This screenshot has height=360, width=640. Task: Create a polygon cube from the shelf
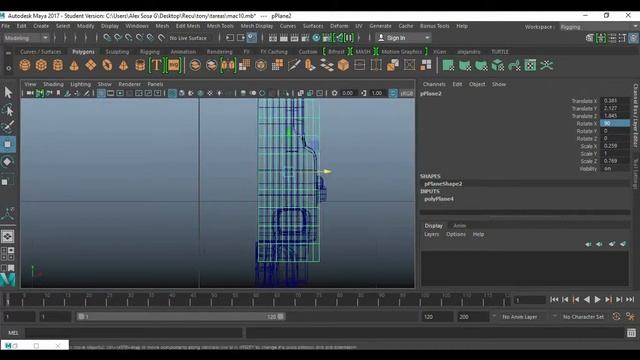tap(41, 65)
